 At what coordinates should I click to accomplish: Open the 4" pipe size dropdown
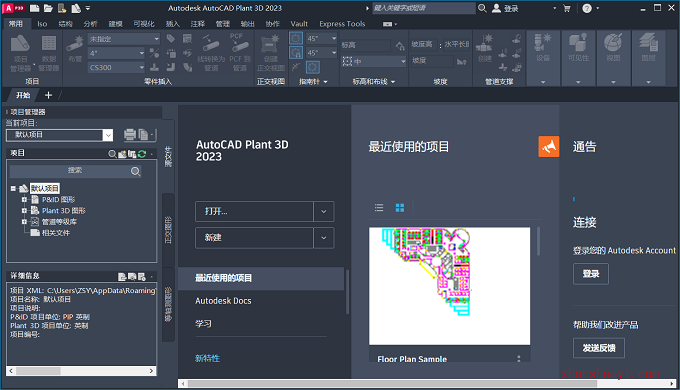tap(117, 53)
